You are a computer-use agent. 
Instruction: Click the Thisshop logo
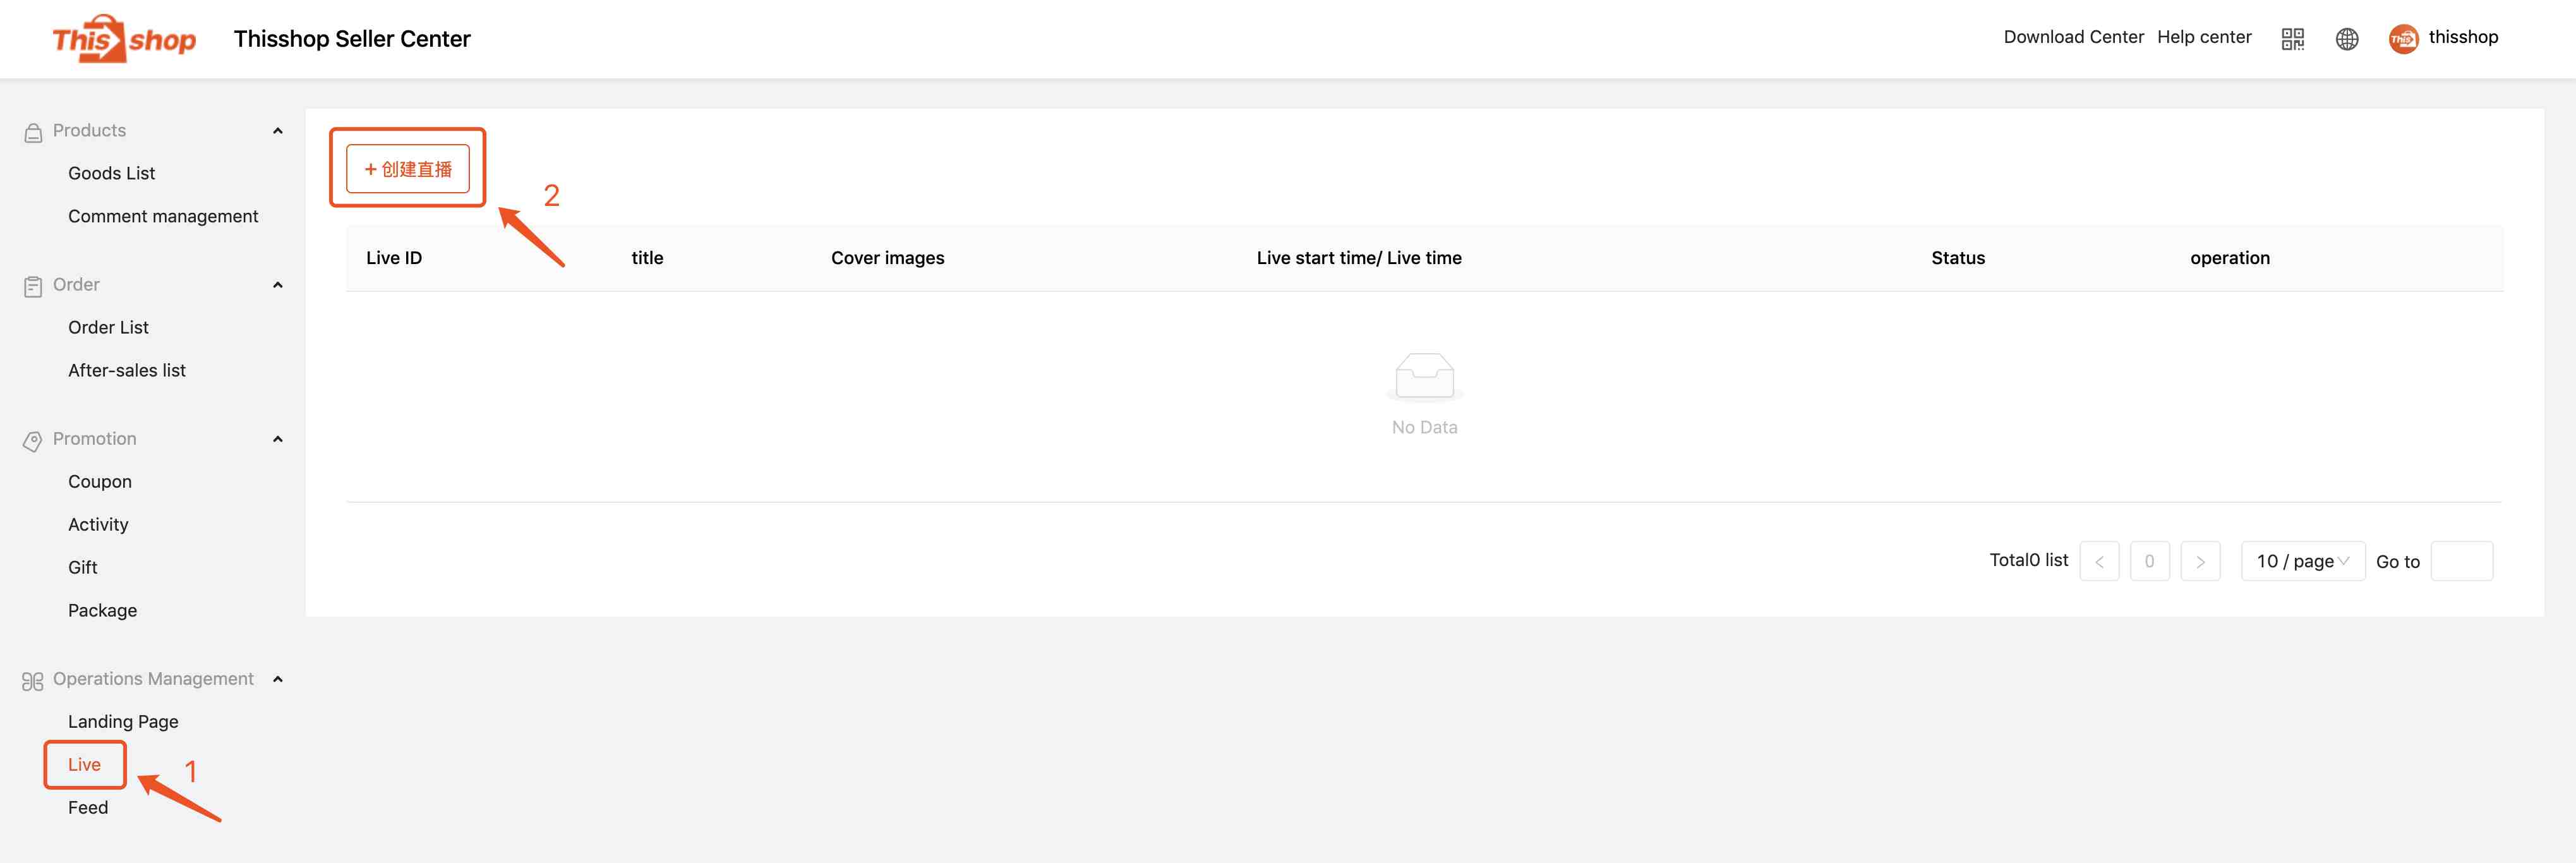coord(124,39)
